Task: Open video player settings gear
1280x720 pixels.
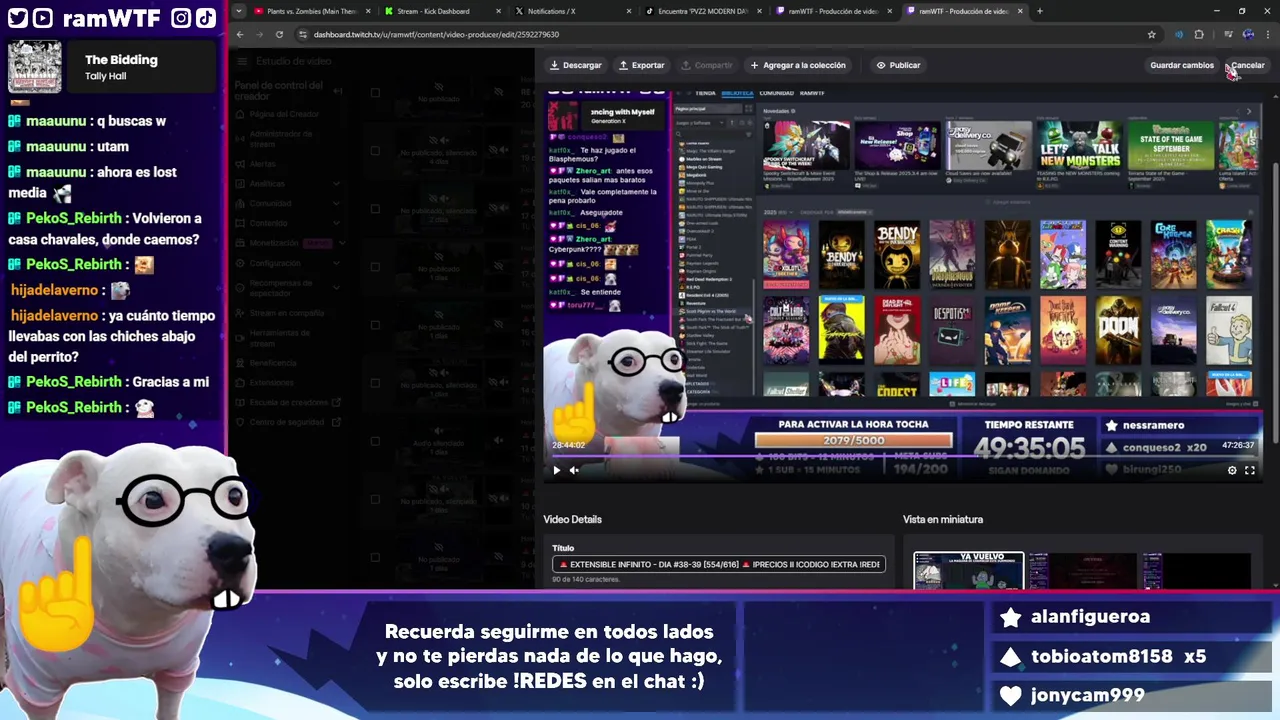Action: tap(1232, 470)
